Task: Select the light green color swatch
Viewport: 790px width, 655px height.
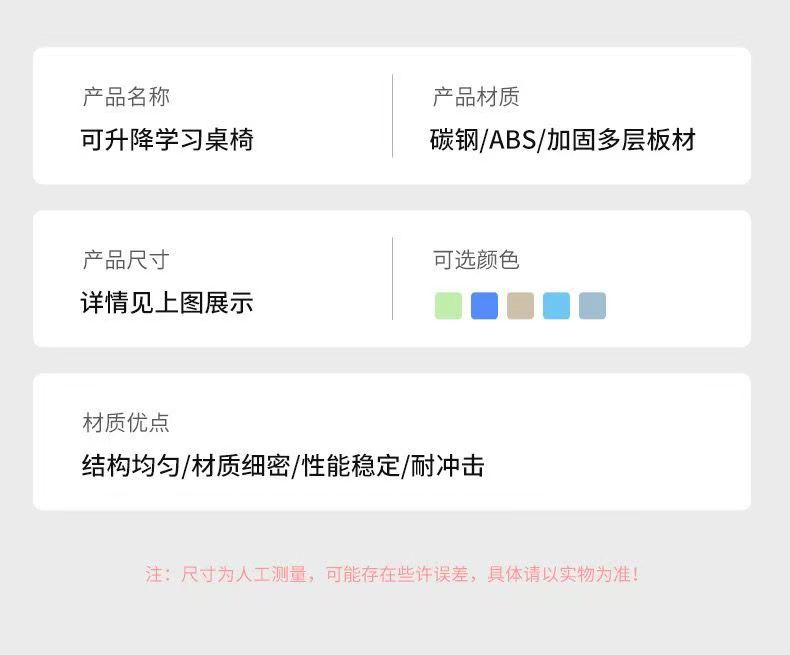Action: coord(448,306)
